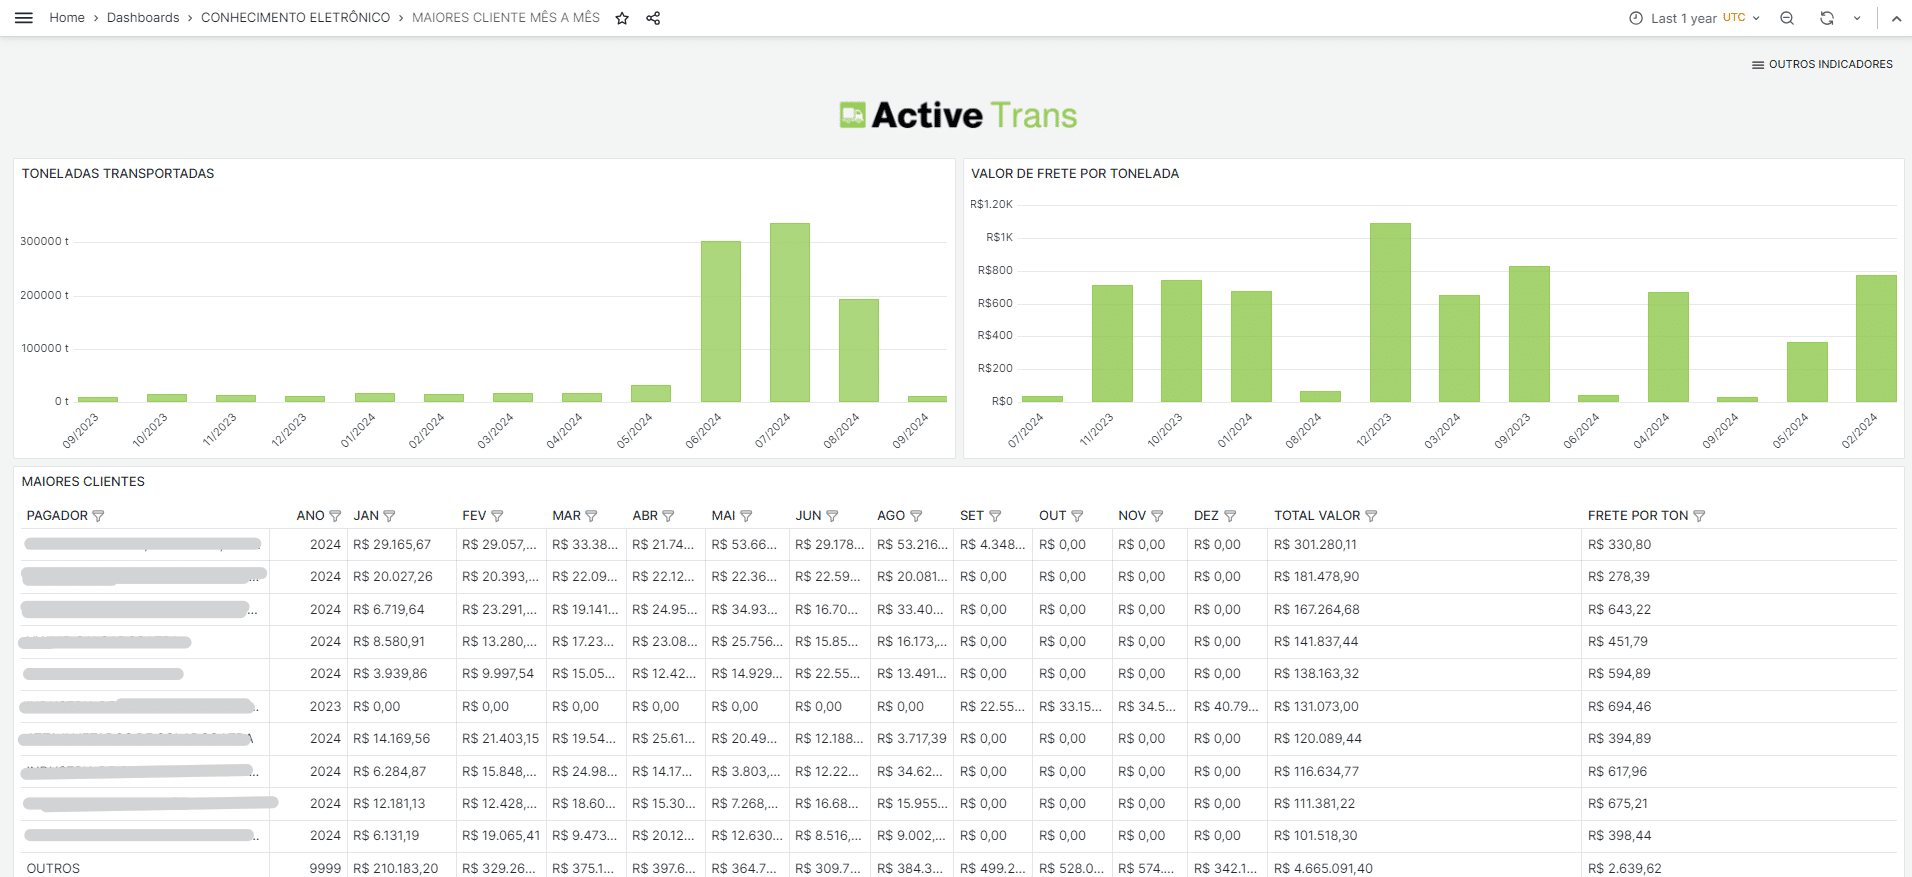Viewport: 1912px width, 877px height.
Task: Mark dashboard as favorite with star icon
Action: click(x=622, y=18)
